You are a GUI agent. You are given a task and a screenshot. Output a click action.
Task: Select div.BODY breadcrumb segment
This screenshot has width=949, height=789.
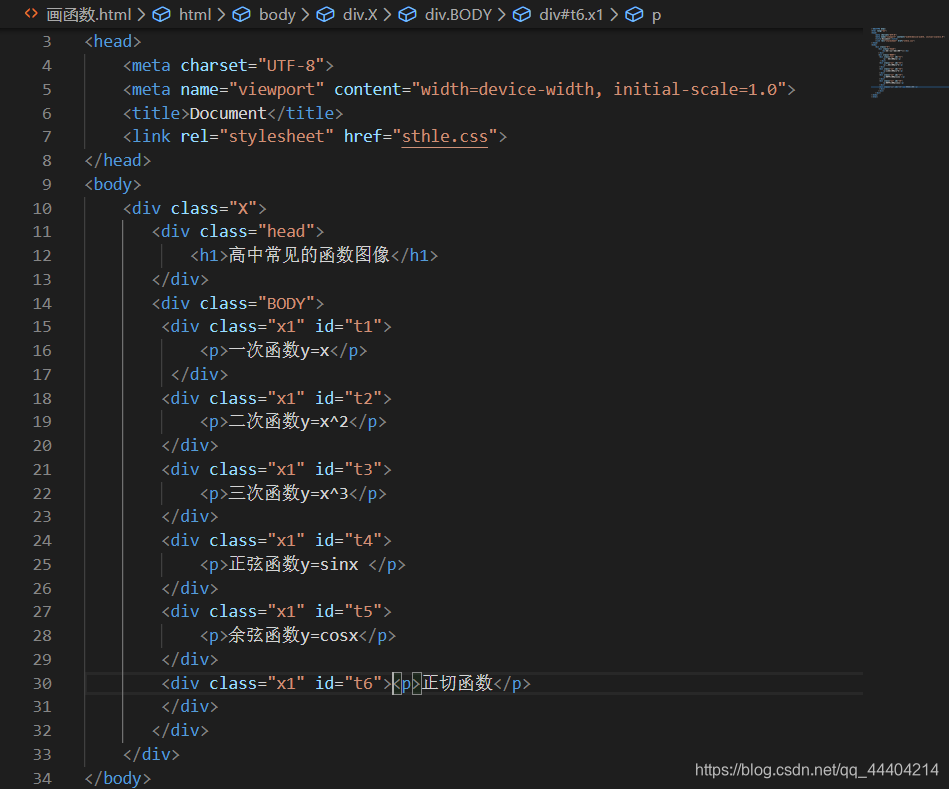[x=458, y=14]
